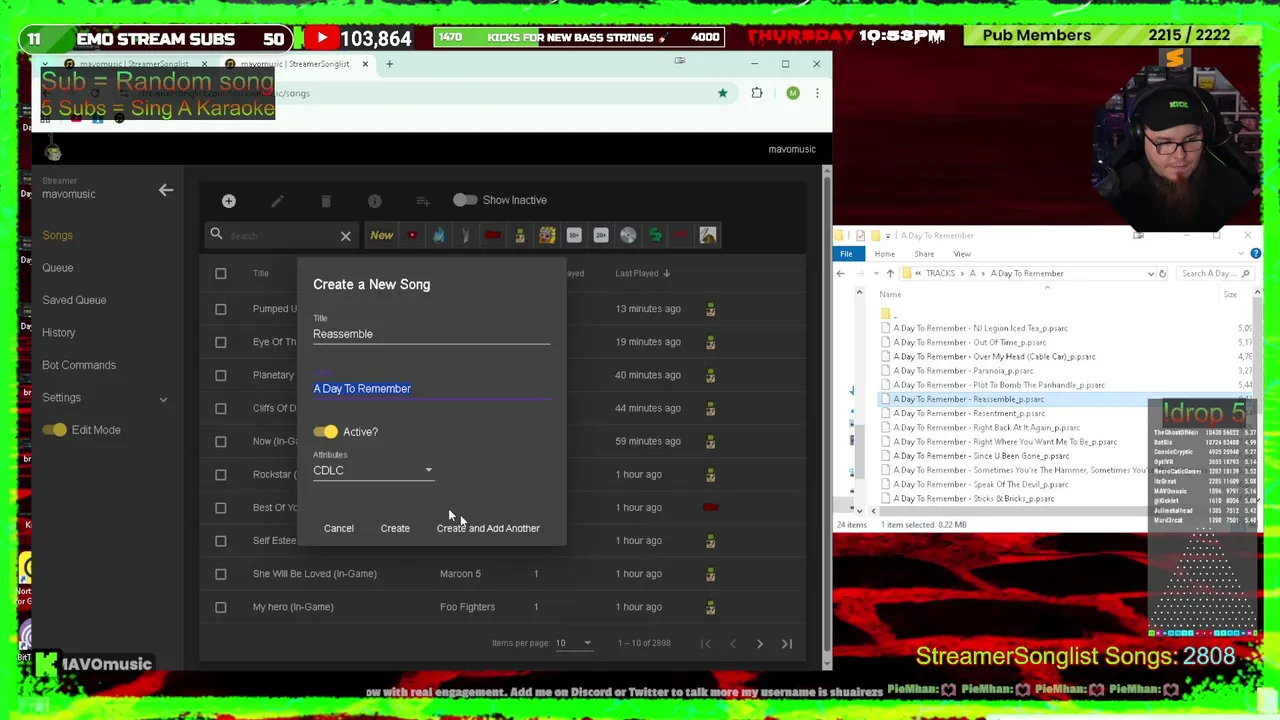
Task: Click the Create button
Action: coord(395,528)
